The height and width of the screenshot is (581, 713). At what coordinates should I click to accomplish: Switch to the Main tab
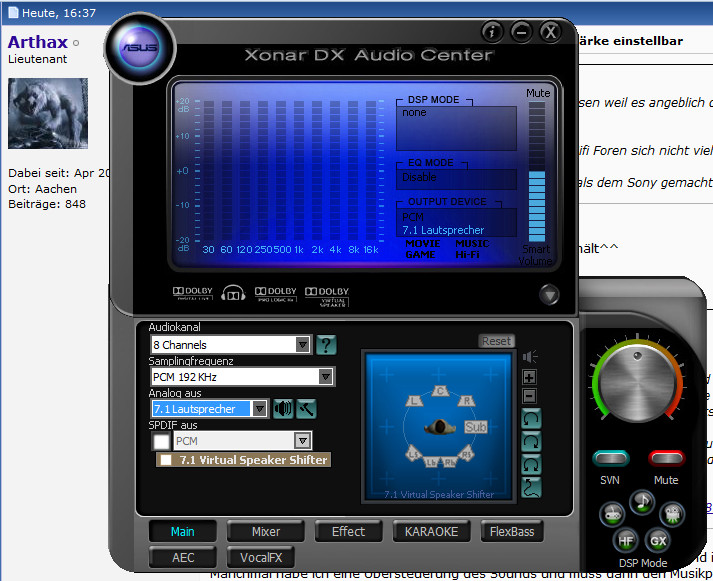[x=182, y=531]
